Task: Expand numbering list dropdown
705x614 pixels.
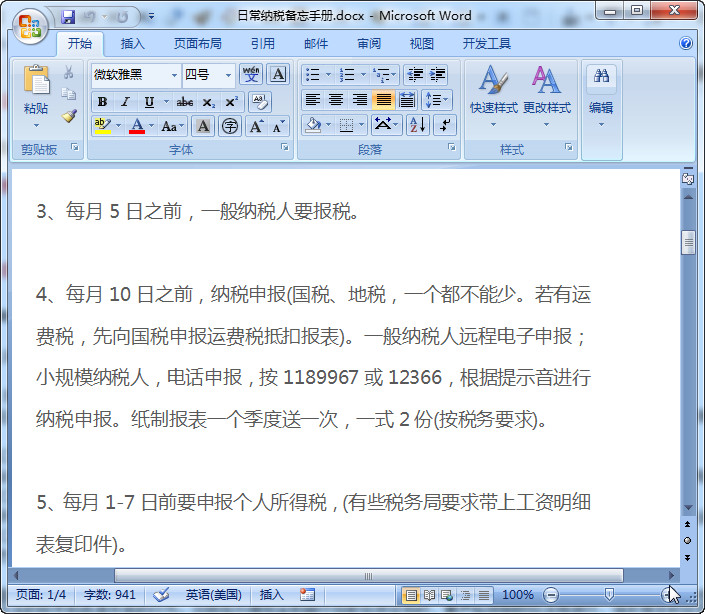Action: click(x=363, y=74)
